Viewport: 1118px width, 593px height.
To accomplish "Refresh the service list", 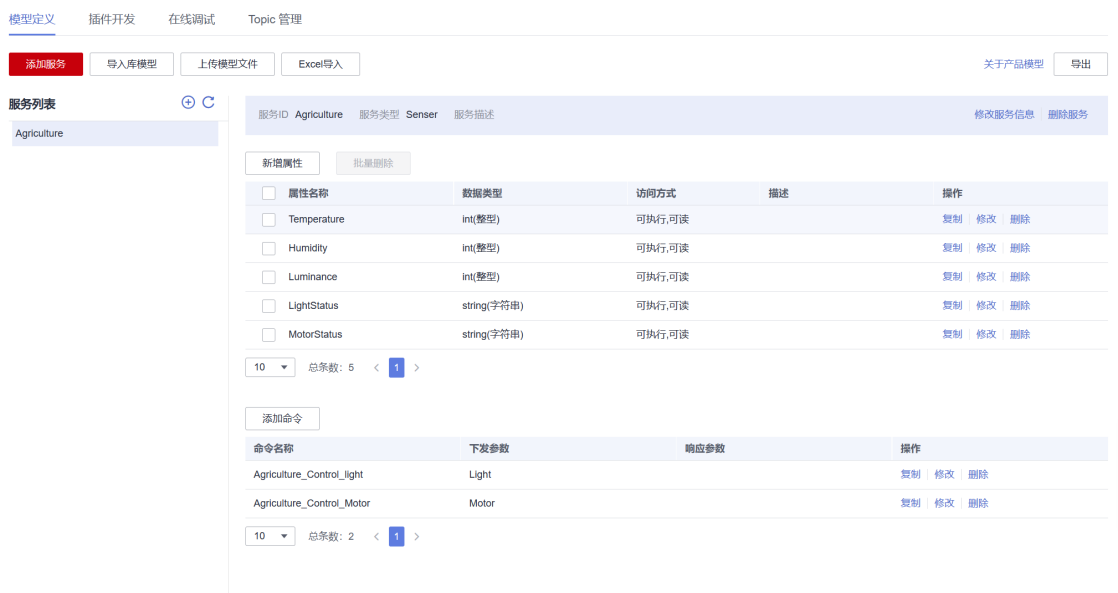I will pos(208,103).
